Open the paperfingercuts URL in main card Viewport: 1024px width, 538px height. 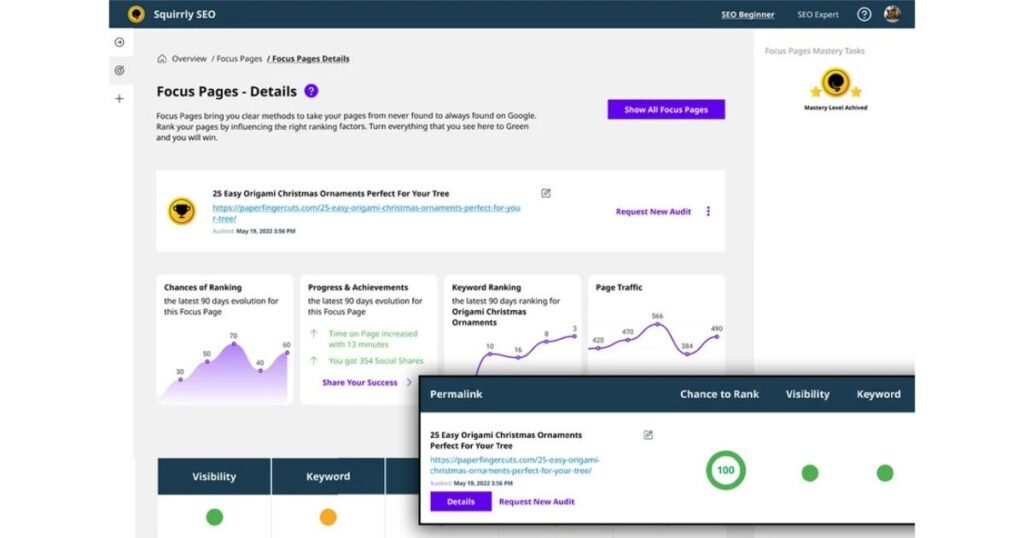366,213
